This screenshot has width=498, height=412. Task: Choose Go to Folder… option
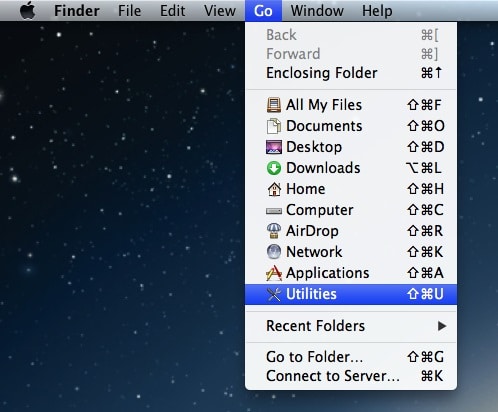click(351, 357)
